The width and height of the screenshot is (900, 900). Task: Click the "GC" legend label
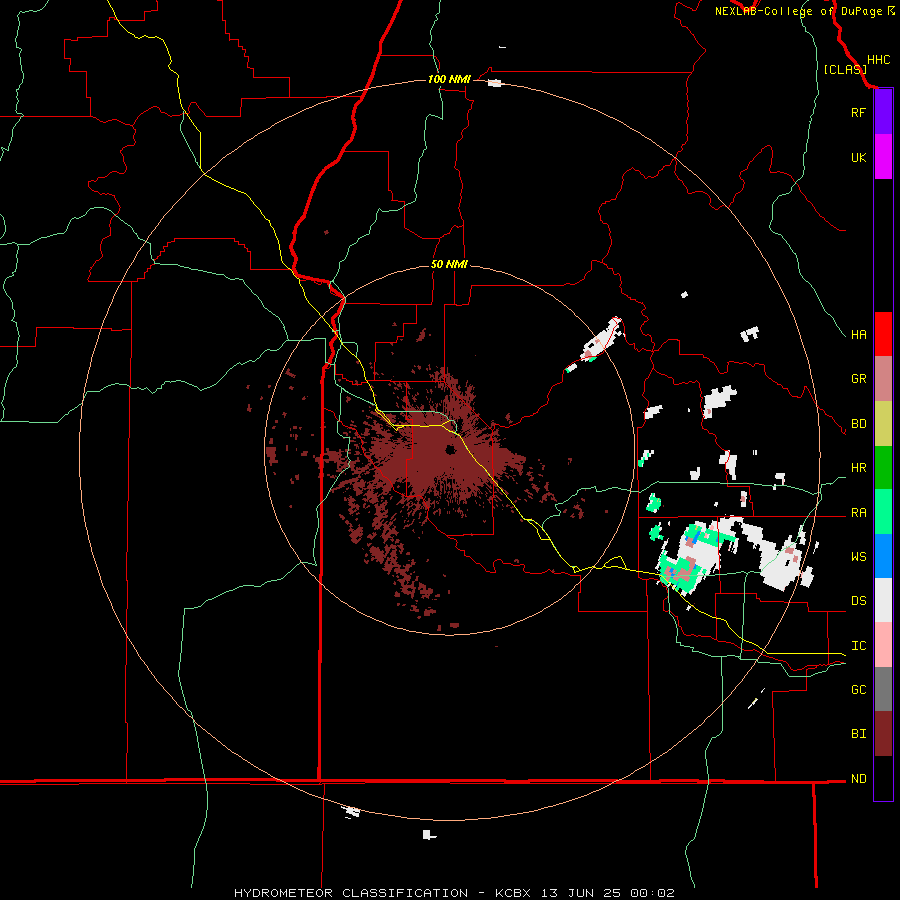tap(858, 690)
